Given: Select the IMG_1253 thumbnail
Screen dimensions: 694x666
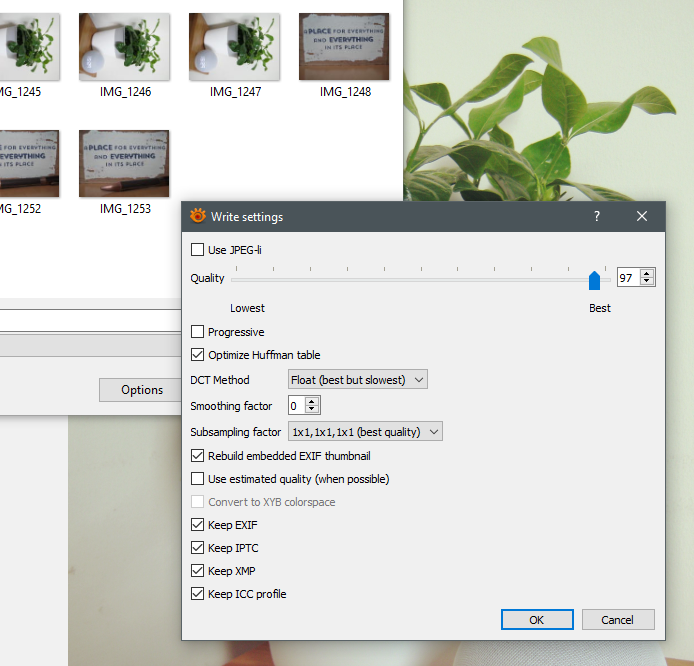Looking at the screenshot, I should point(124,163).
